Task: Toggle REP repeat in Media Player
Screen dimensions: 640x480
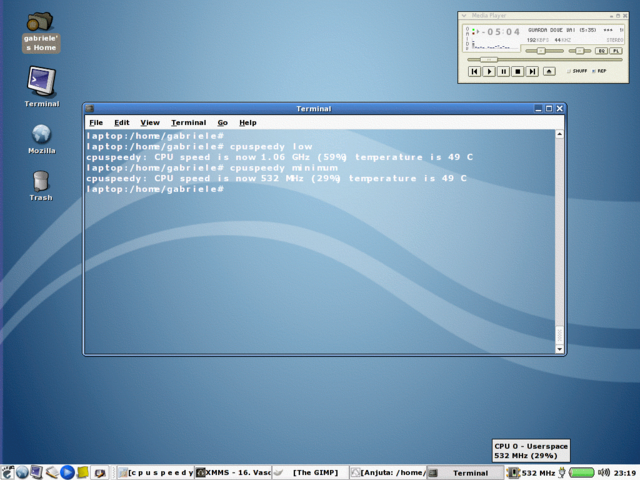Action: coord(599,71)
